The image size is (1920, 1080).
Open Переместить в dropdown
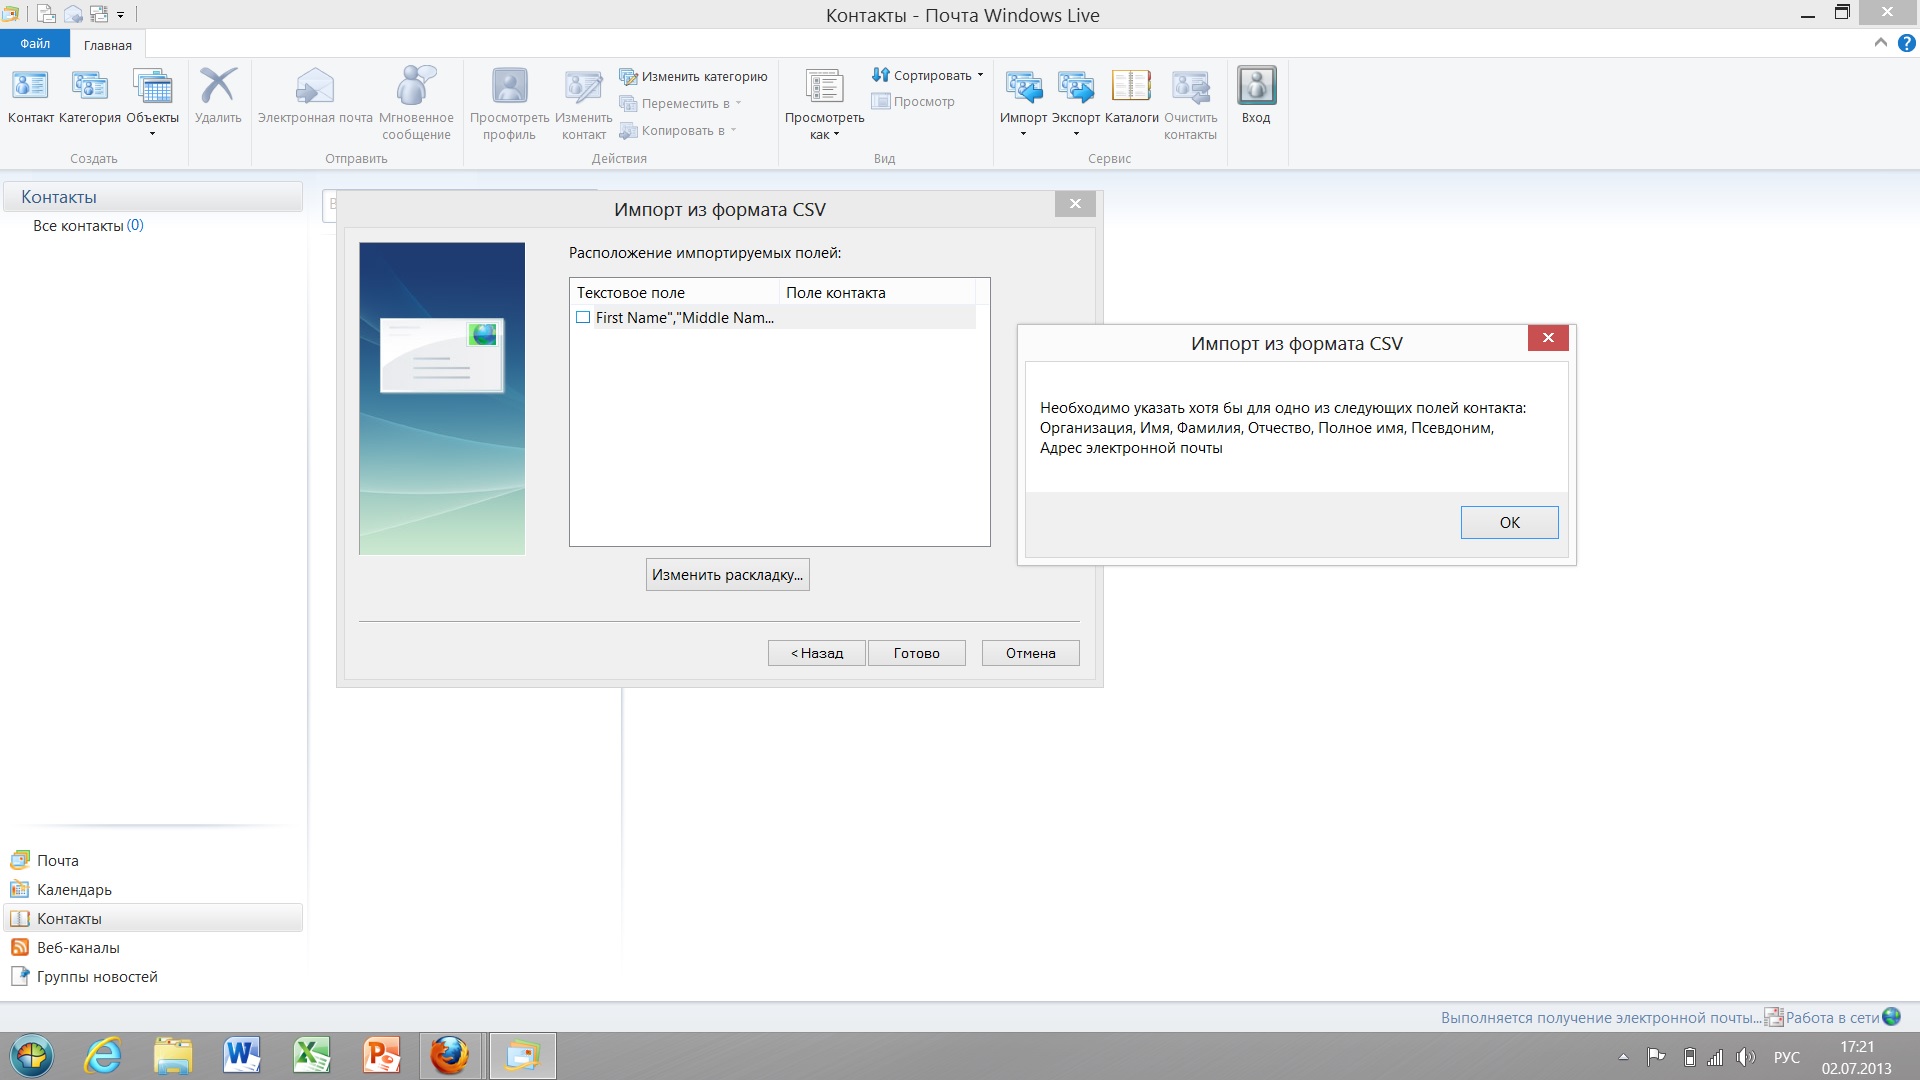point(681,103)
